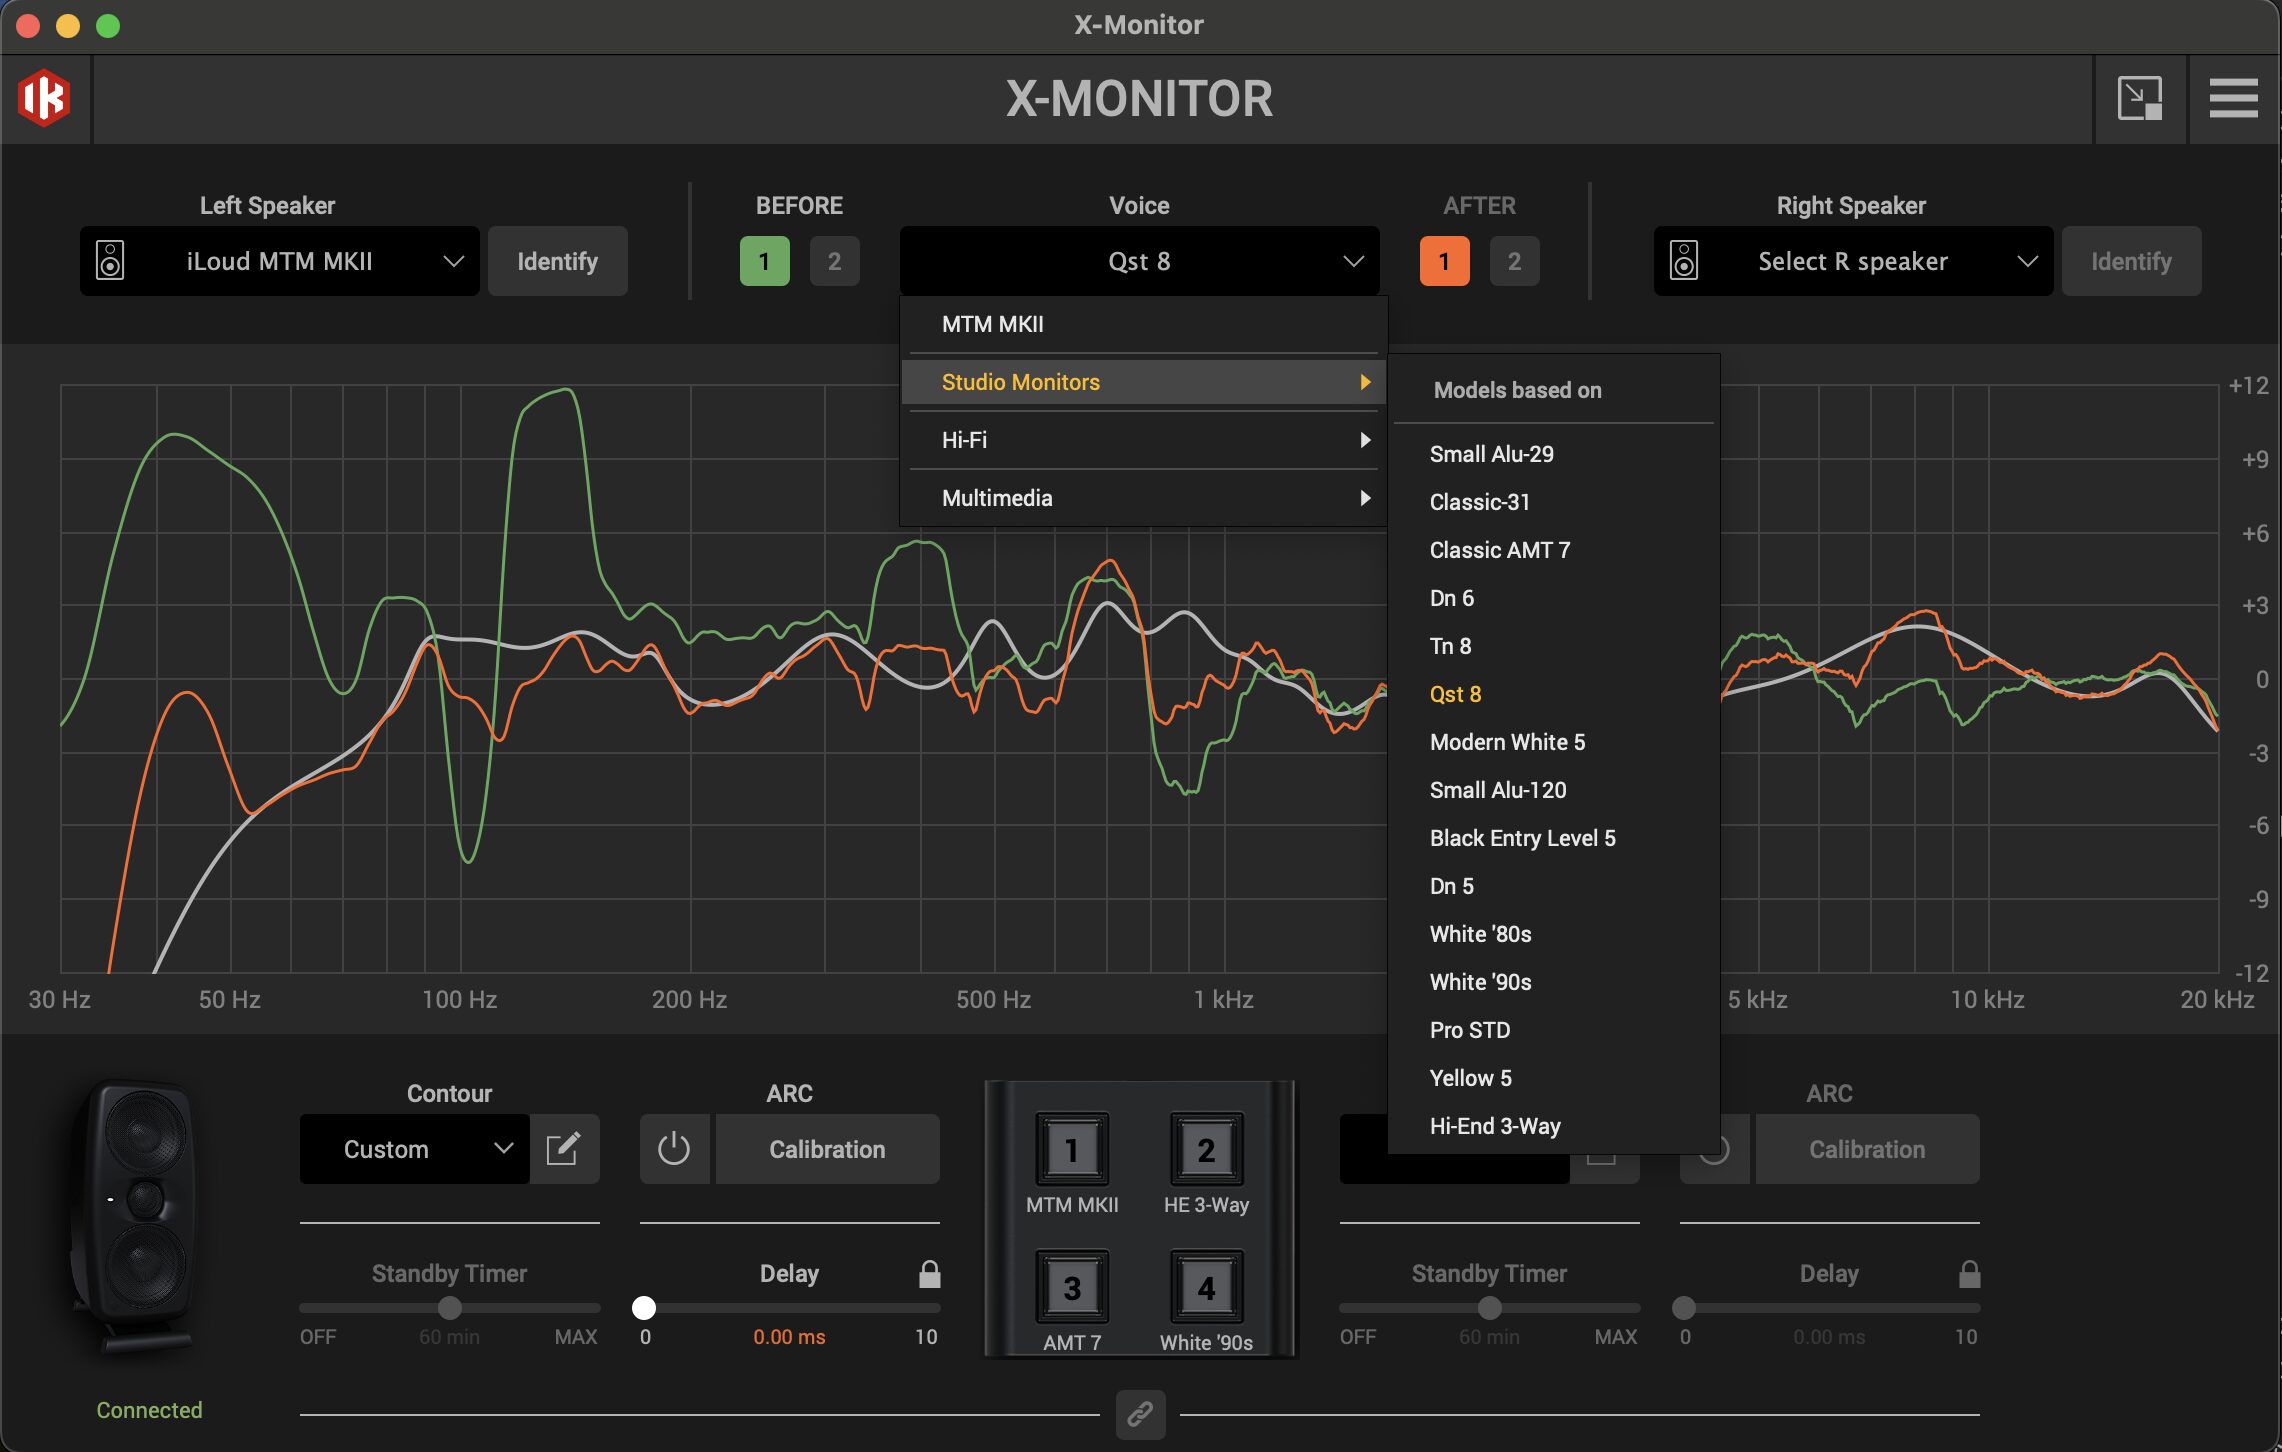This screenshot has width=2282, height=1452.
Task: Choose the Small Alu-120 model
Action: tap(1554, 790)
